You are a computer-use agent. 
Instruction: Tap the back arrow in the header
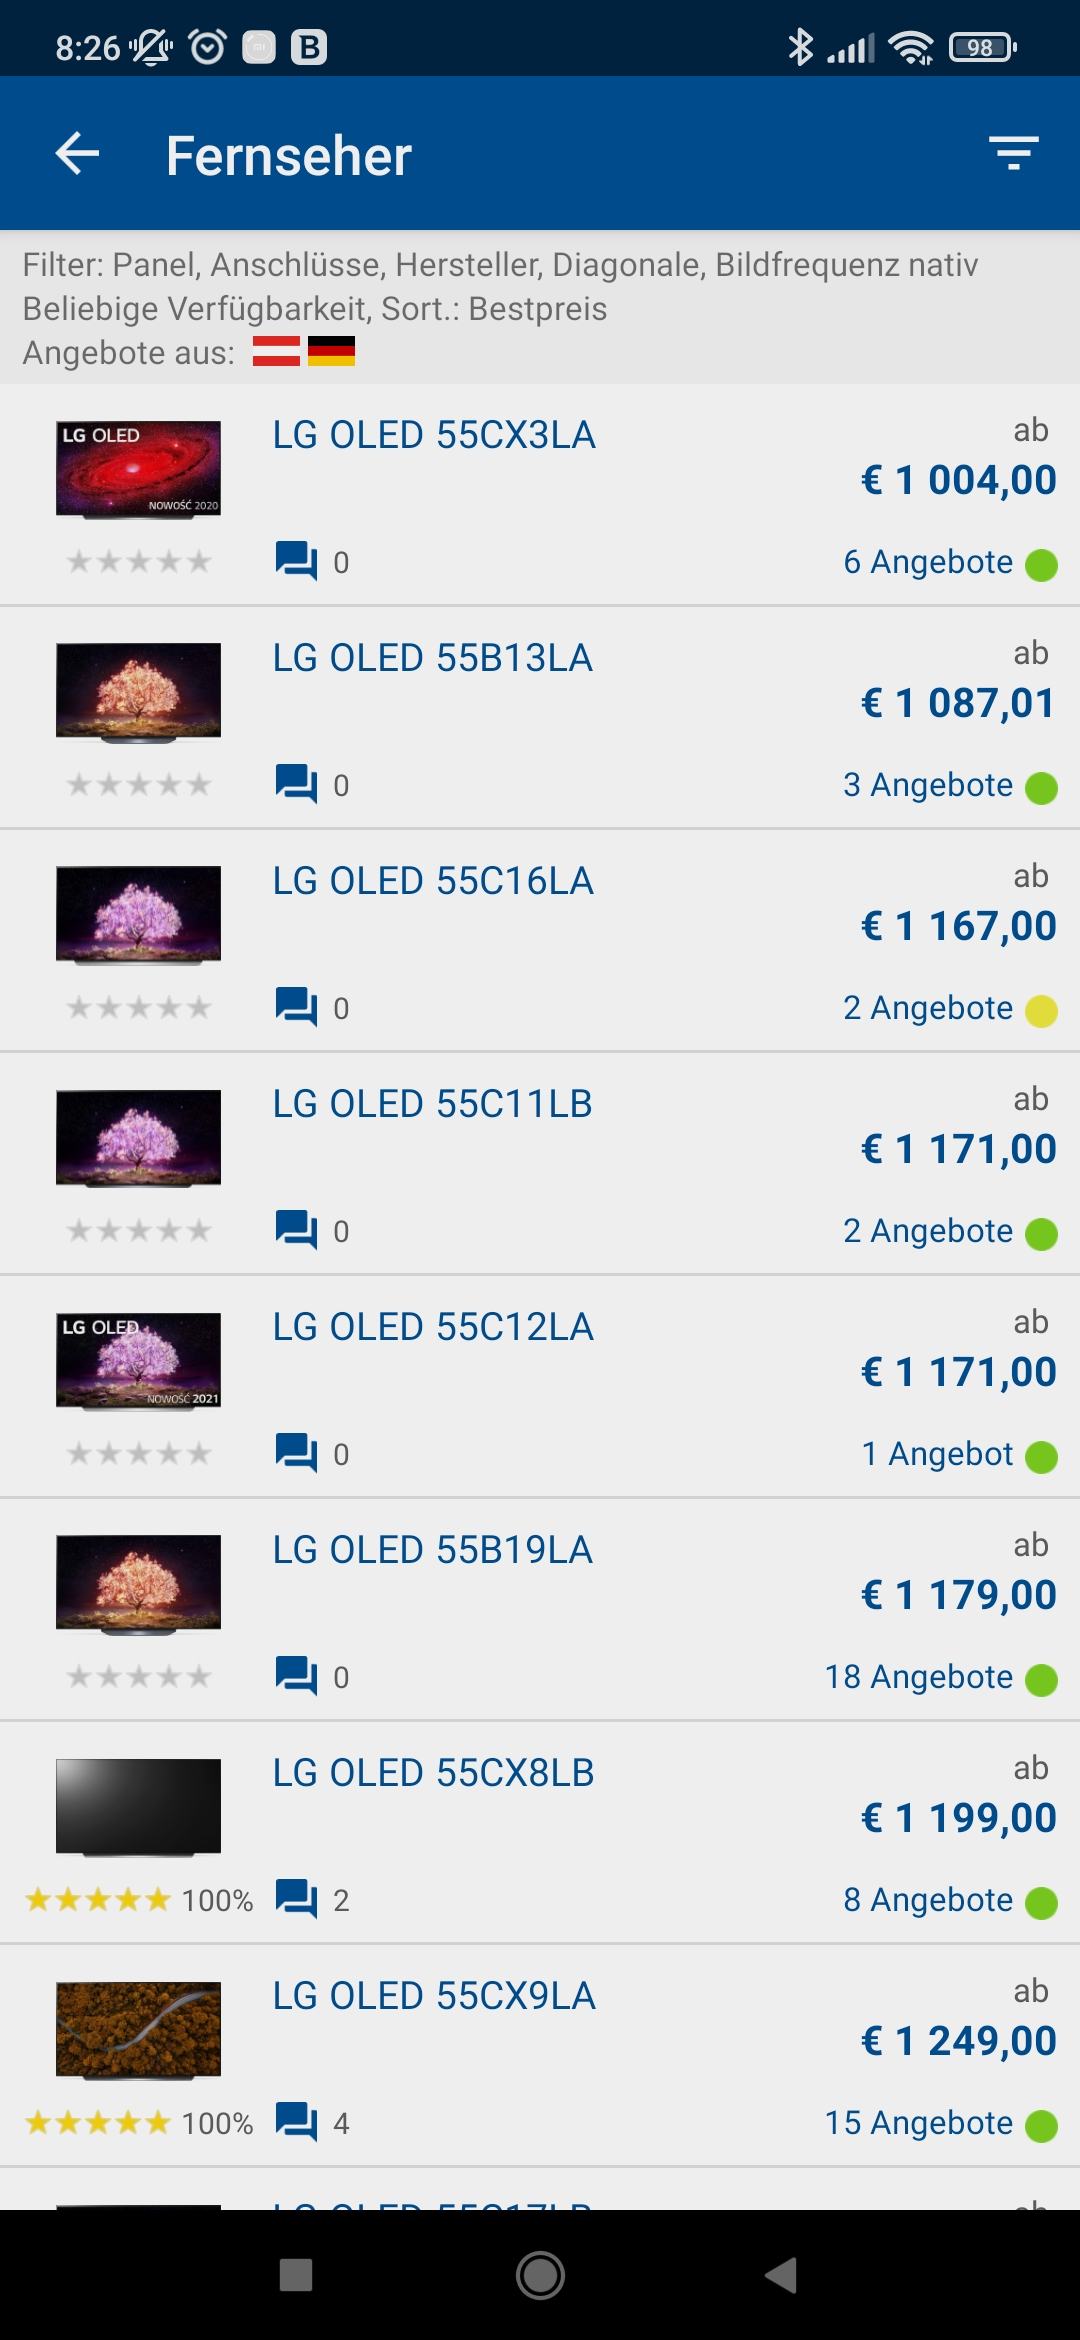[x=77, y=154]
